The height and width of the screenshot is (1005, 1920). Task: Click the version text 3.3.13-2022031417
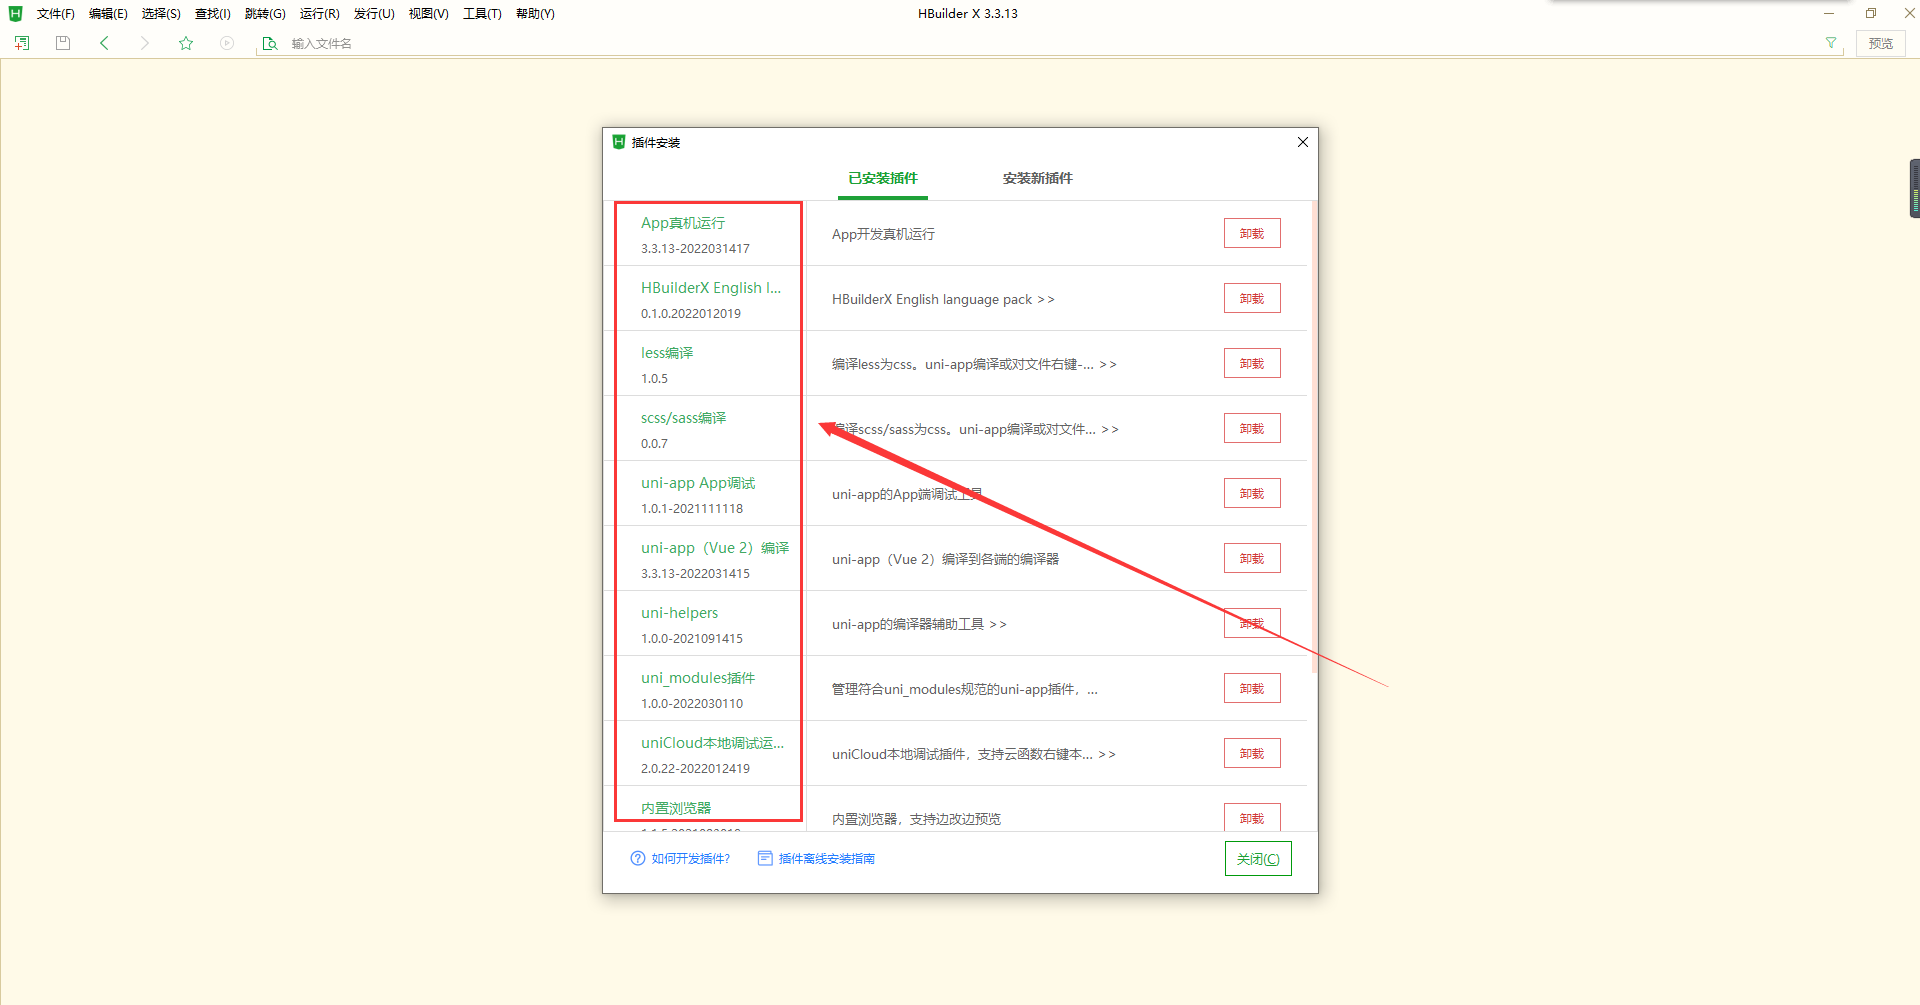pyautogui.click(x=695, y=248)
